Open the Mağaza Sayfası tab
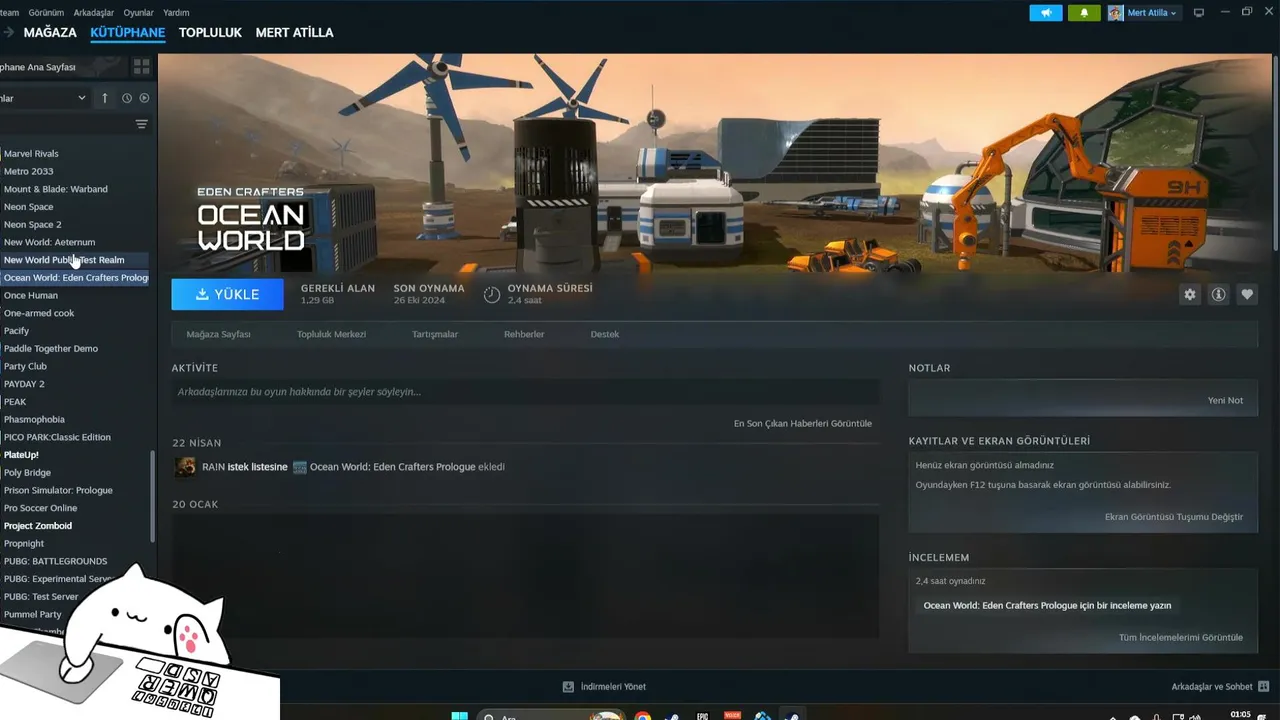 point(218,334)
